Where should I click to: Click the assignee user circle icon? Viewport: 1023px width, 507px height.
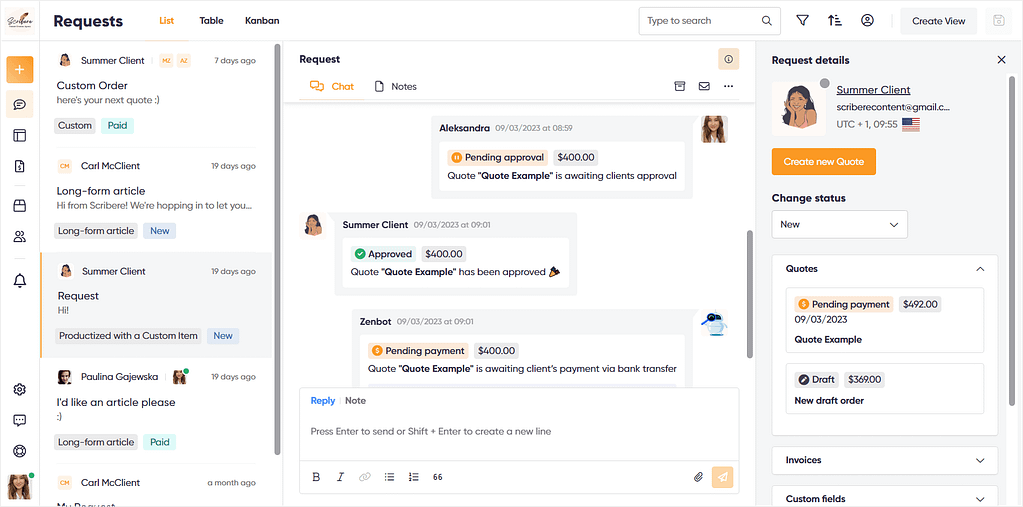coord(867,21)
